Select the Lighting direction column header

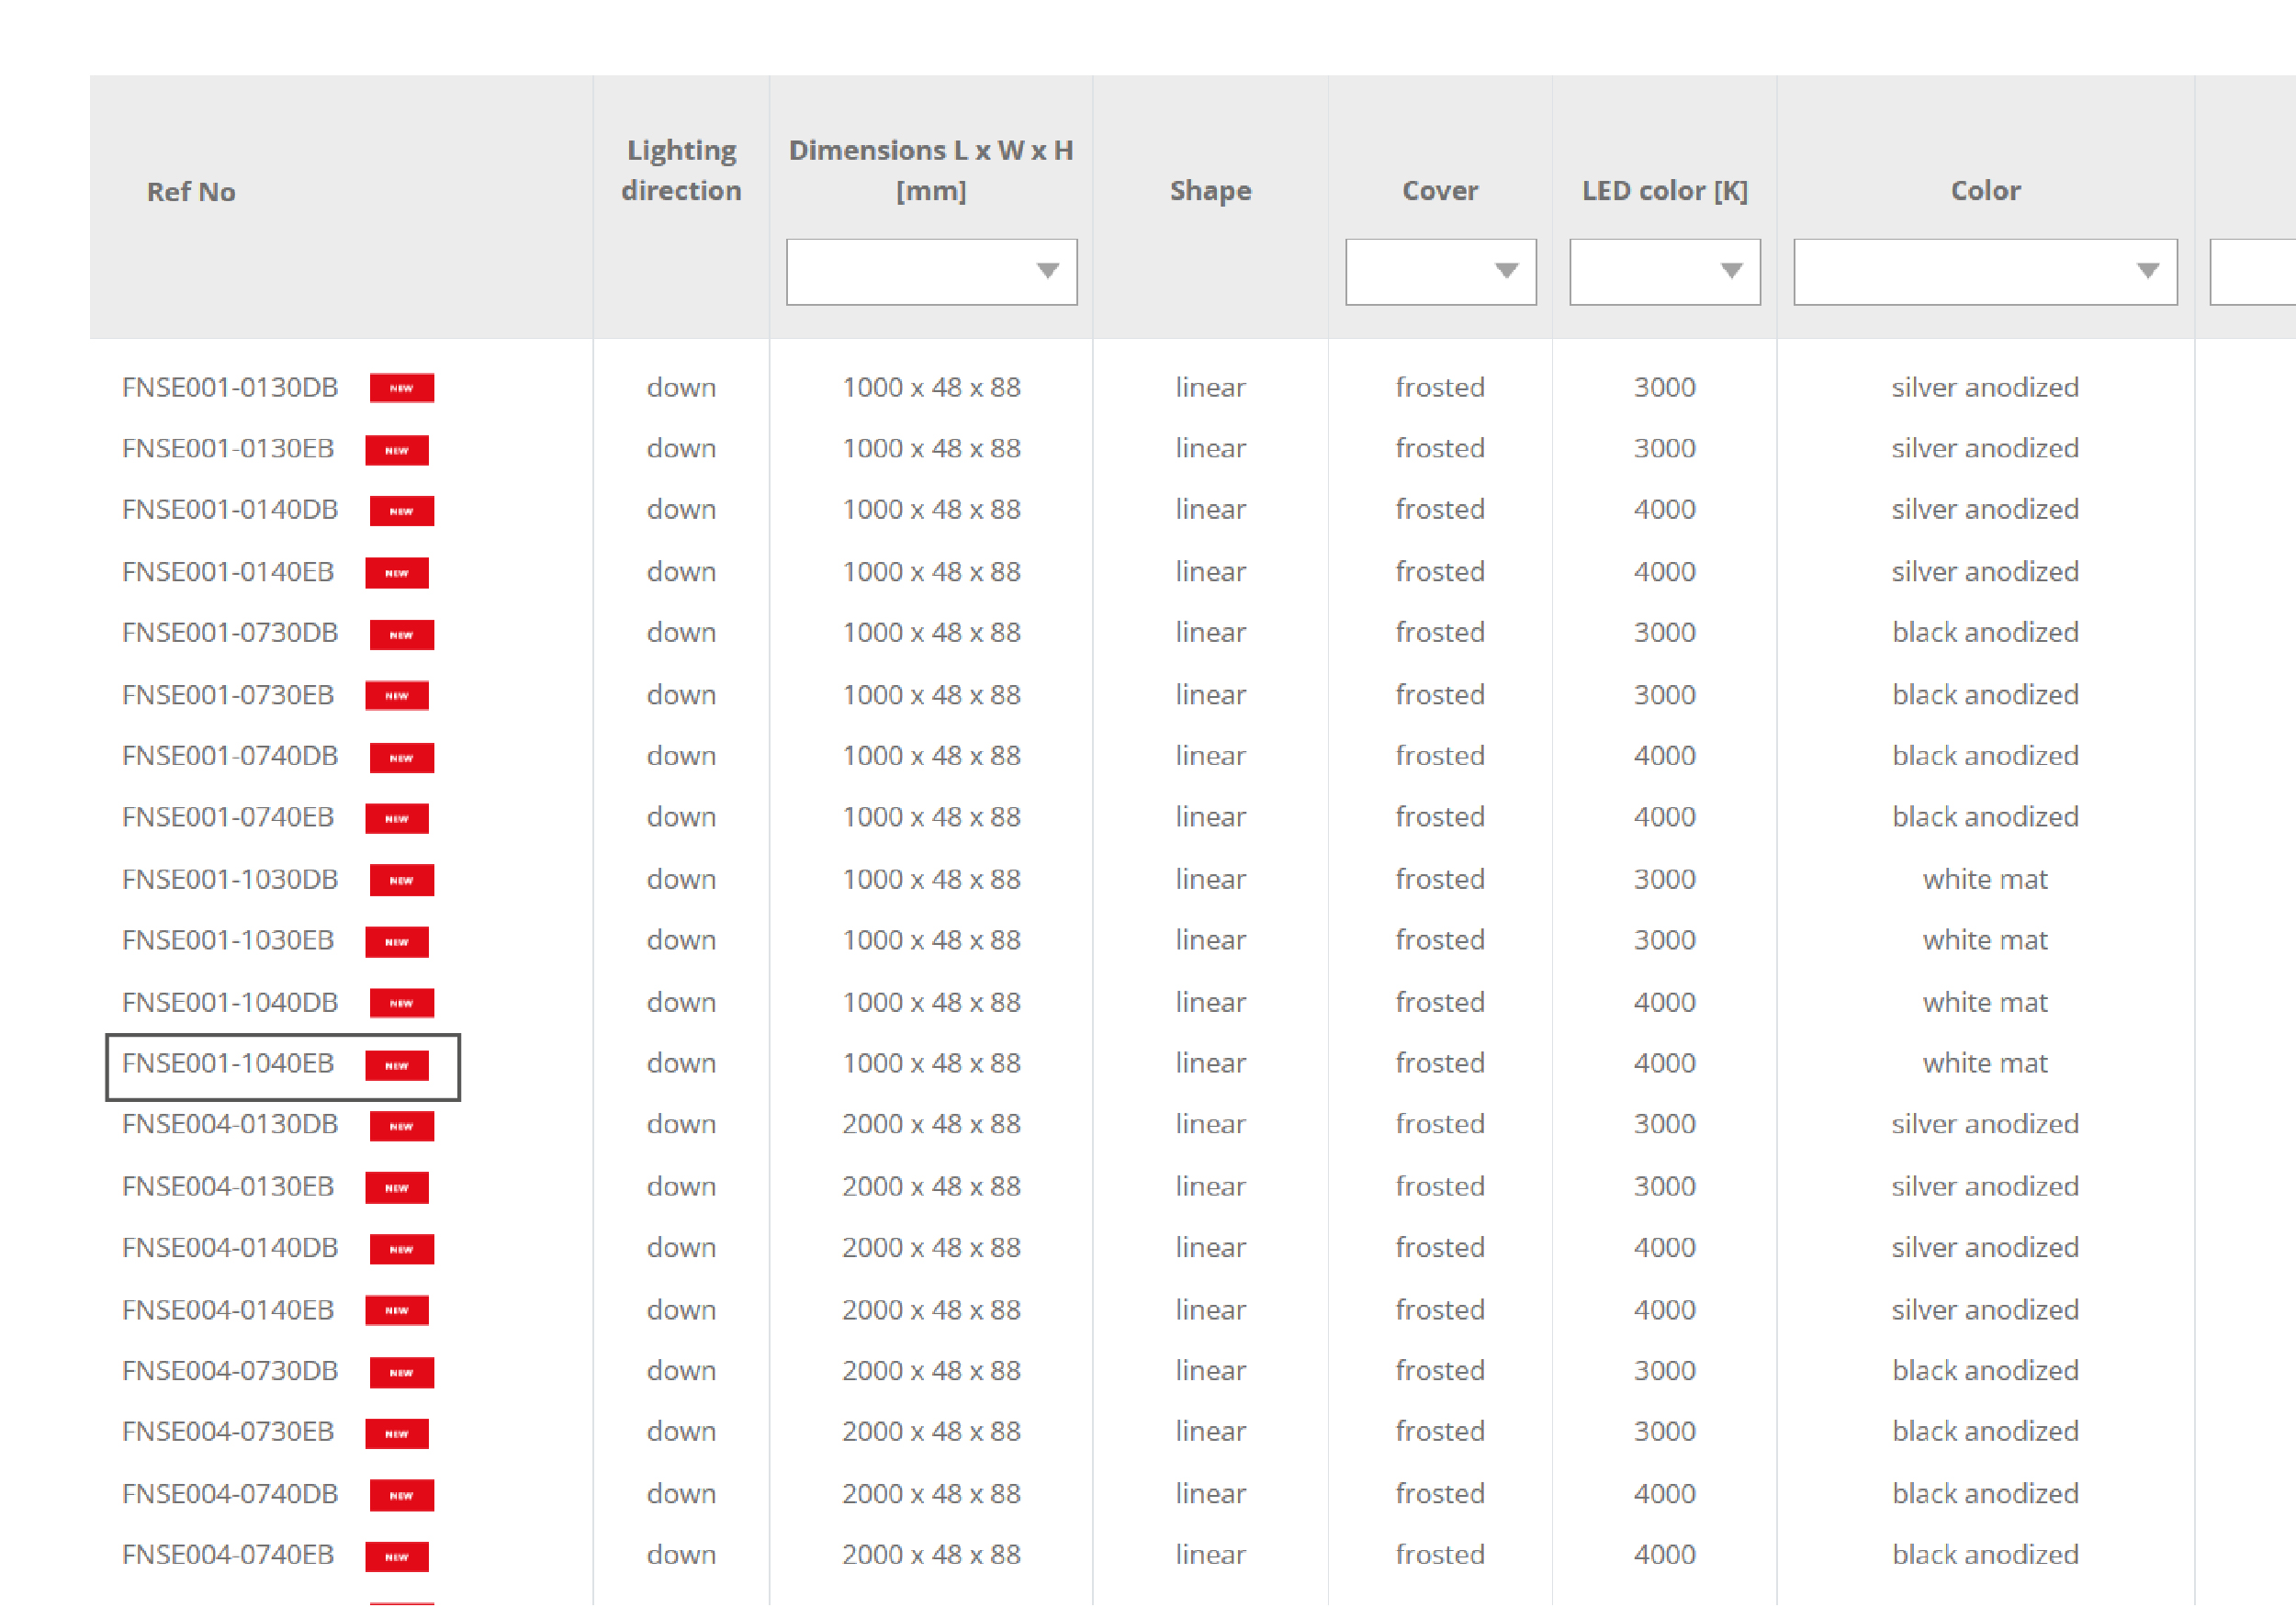pyautogui.click(x=681, y=170)
